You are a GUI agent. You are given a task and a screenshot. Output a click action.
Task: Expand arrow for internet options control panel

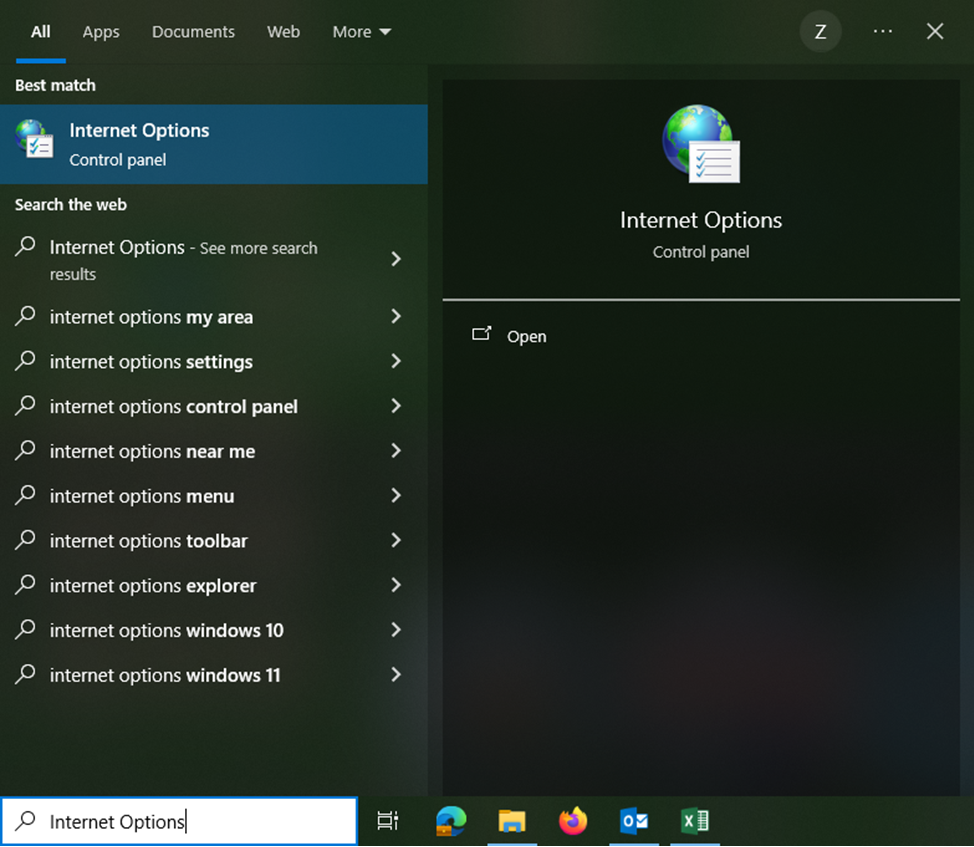click(396, 406)
